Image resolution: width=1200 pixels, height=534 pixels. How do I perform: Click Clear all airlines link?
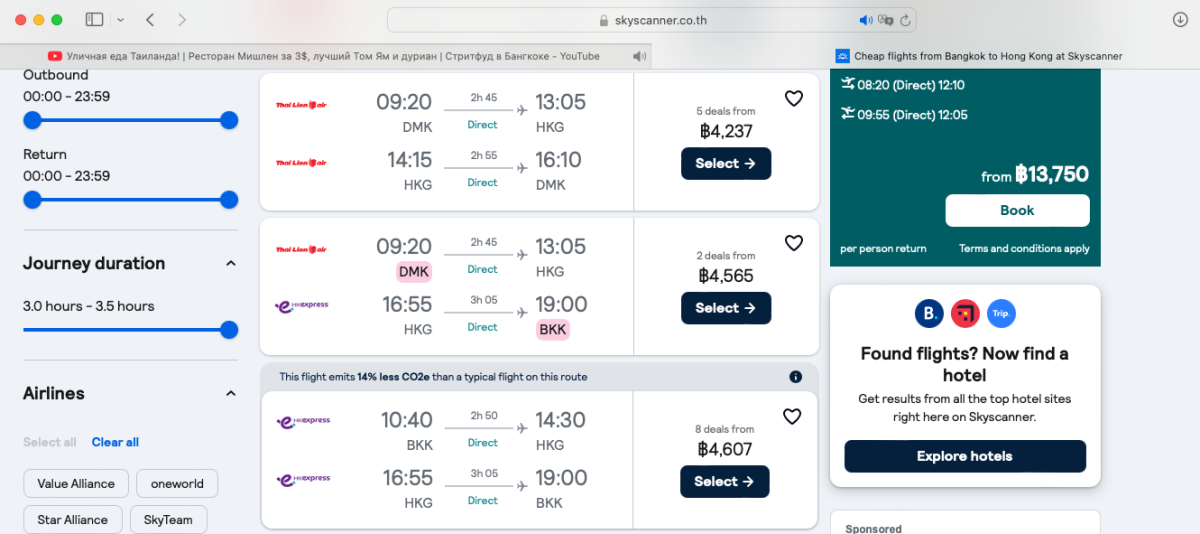(115, 442)
